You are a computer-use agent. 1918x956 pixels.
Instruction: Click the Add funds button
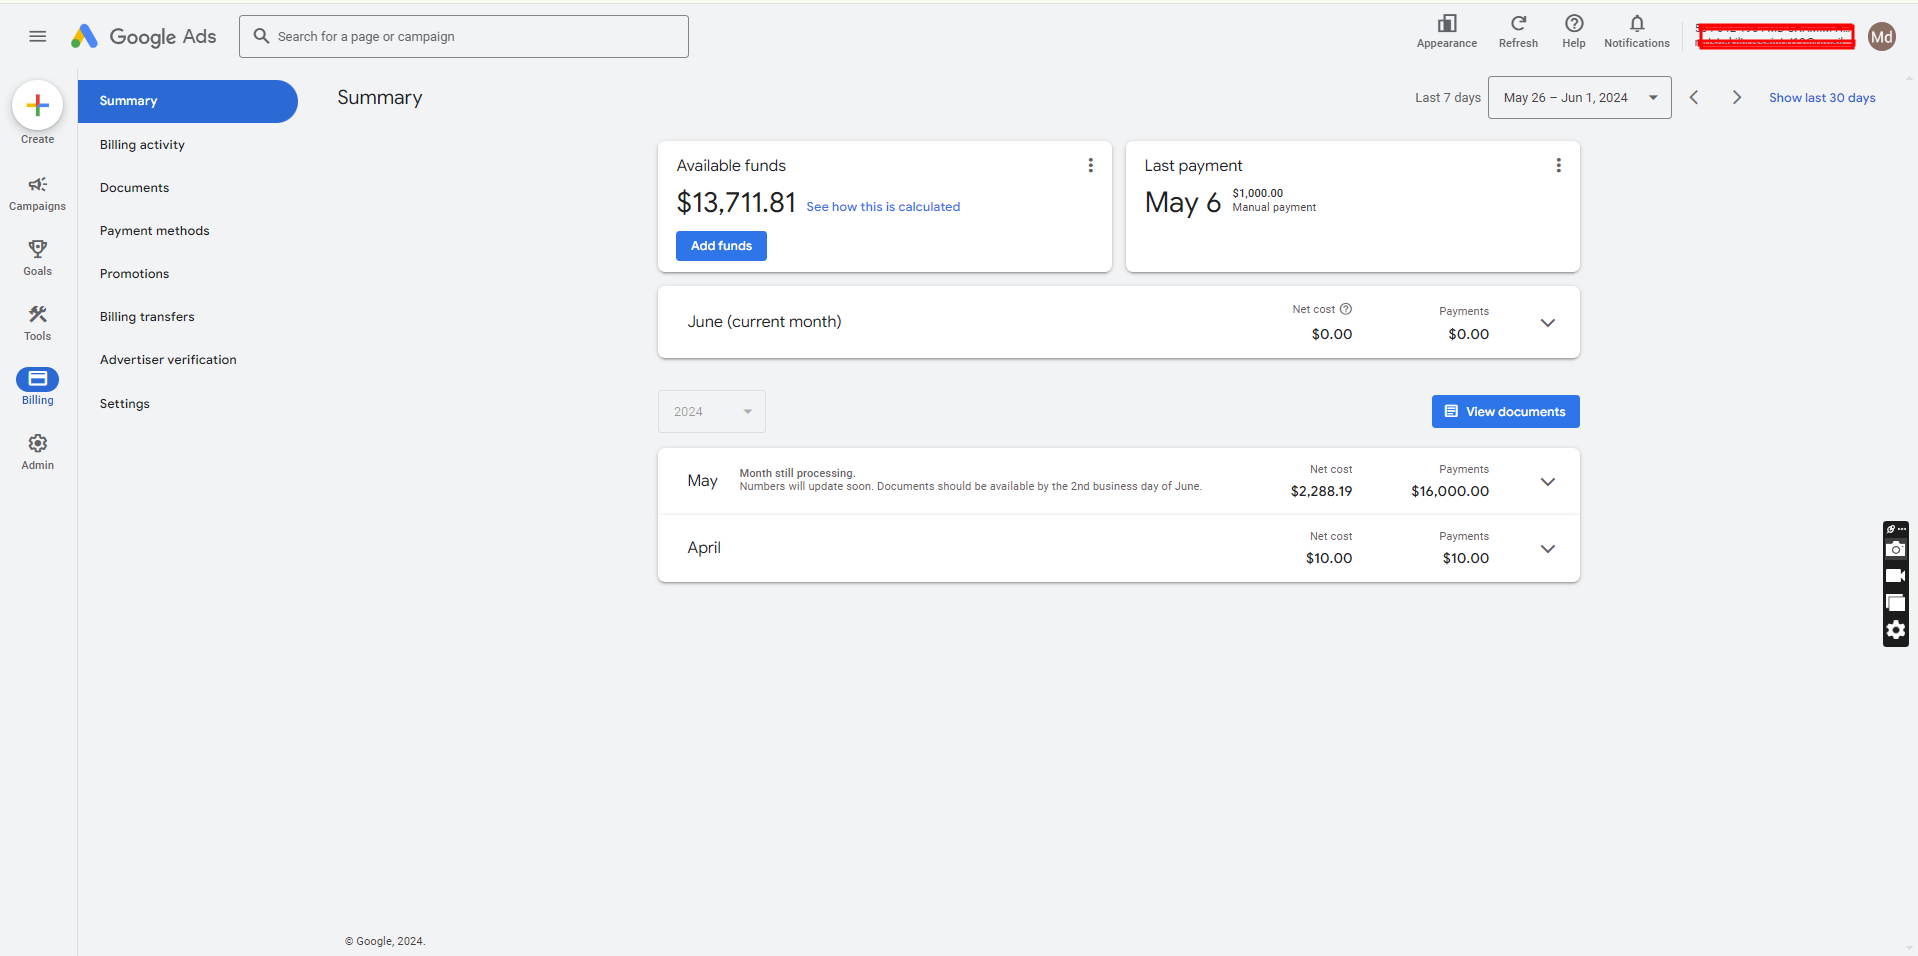(721, 246)
